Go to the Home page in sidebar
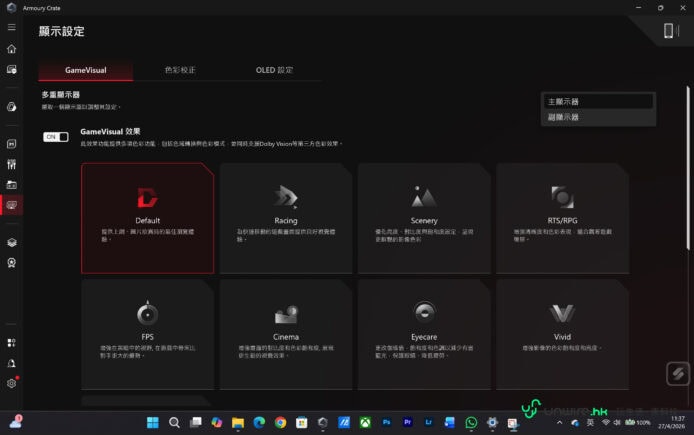 [12, 49]
